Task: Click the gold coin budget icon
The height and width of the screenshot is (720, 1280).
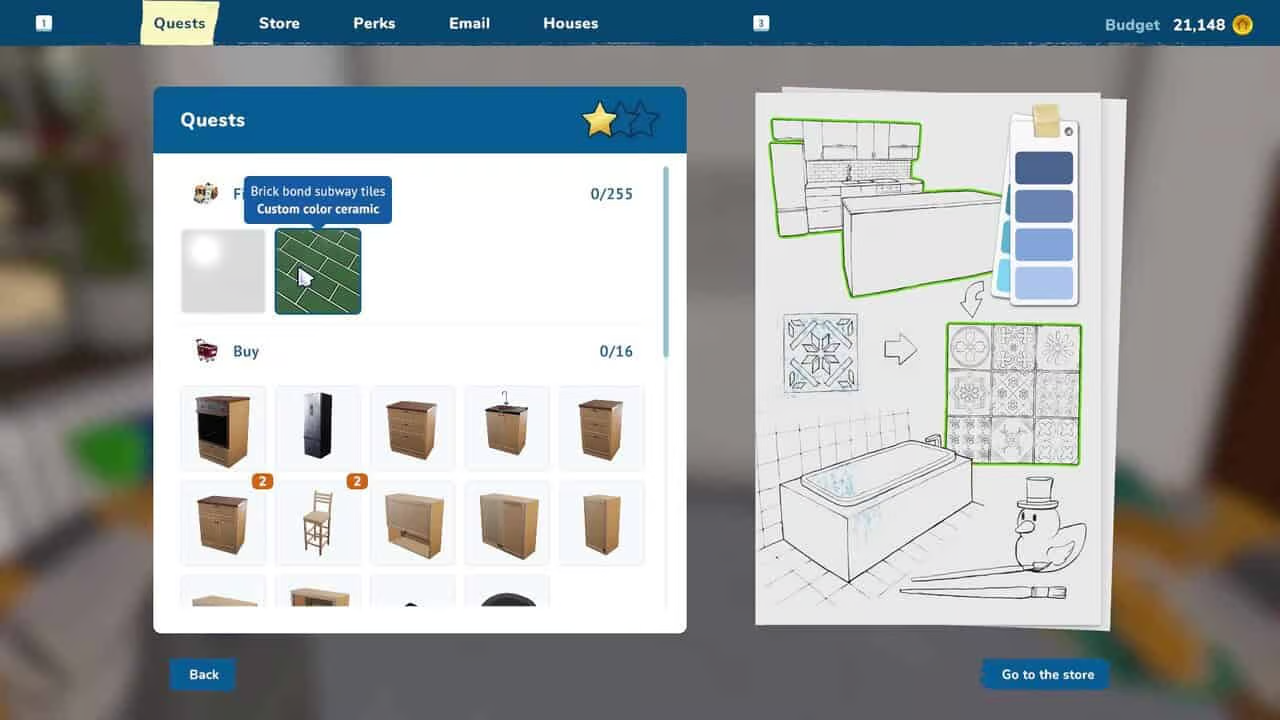Action: (x=1242, y=25)
